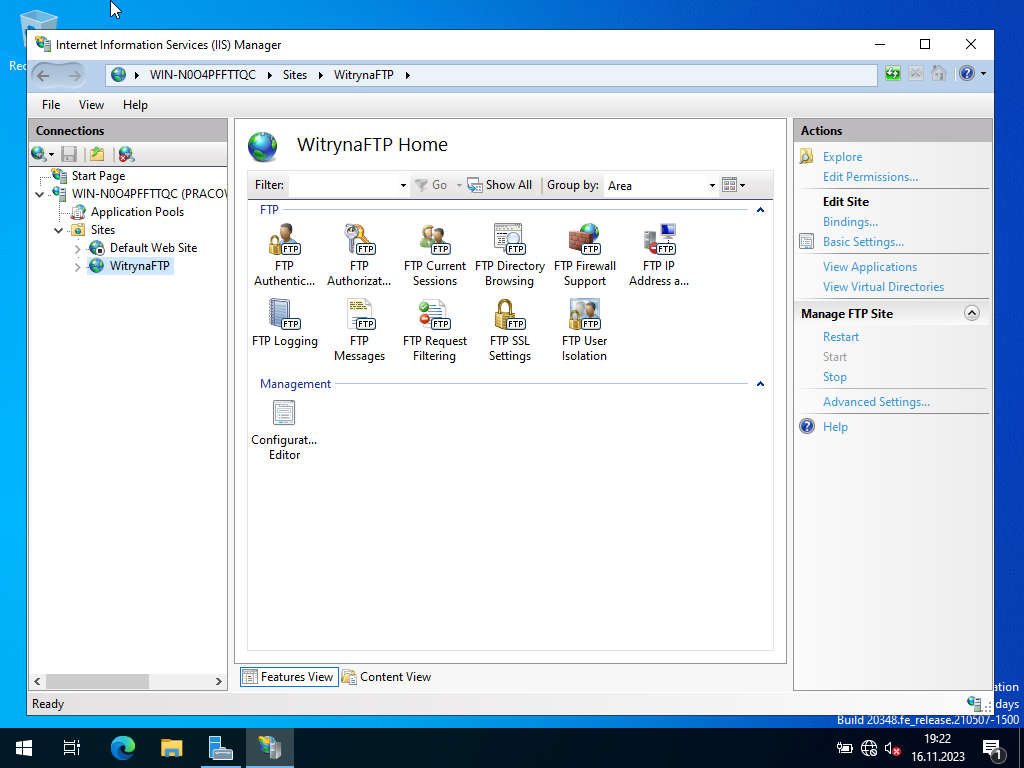1024x768 pixels.
Task: Open Advanced Settings link
Action: (876, 402)
